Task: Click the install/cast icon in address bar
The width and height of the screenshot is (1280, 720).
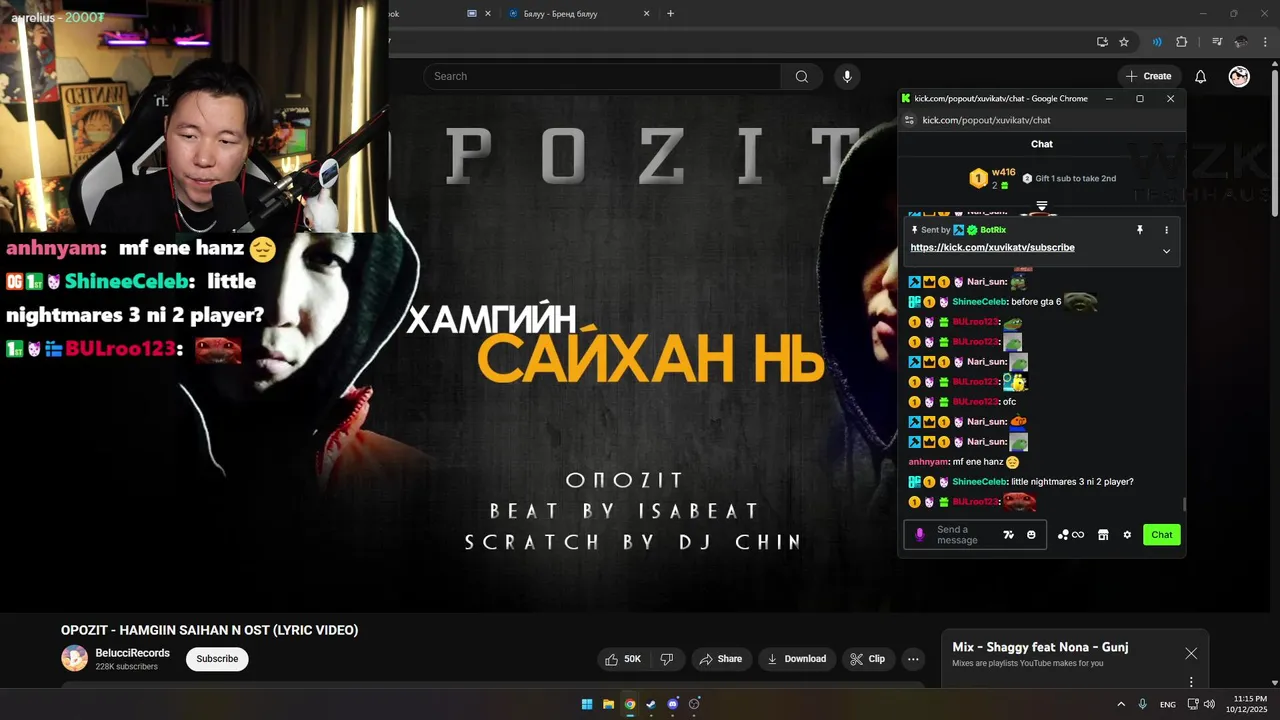Action: [x=1102, y=42]
